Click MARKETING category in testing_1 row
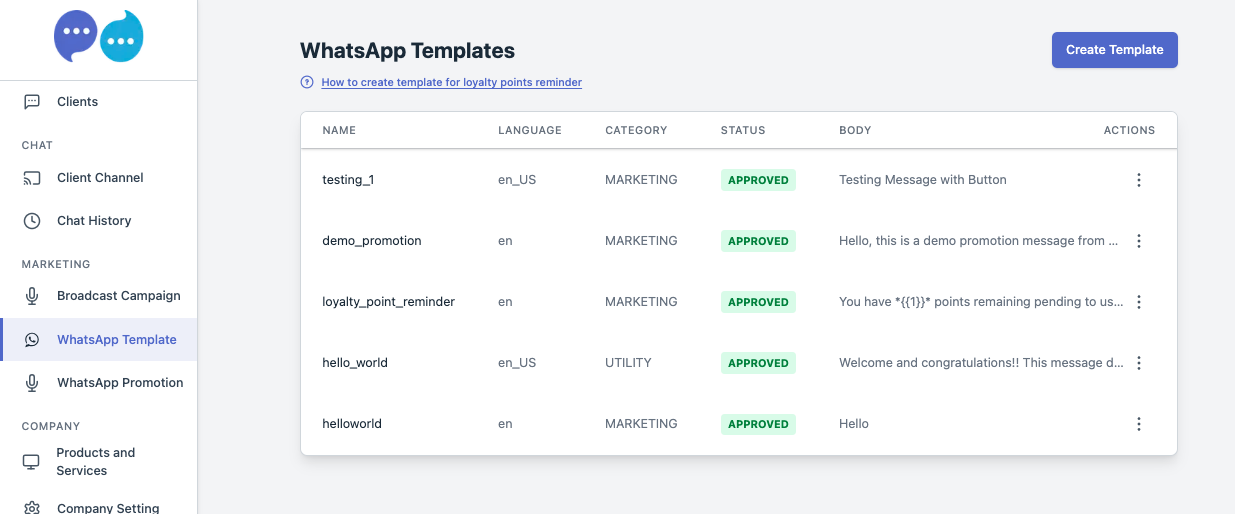The width and height of the screenshot is (1235, 514). [641, 180]
